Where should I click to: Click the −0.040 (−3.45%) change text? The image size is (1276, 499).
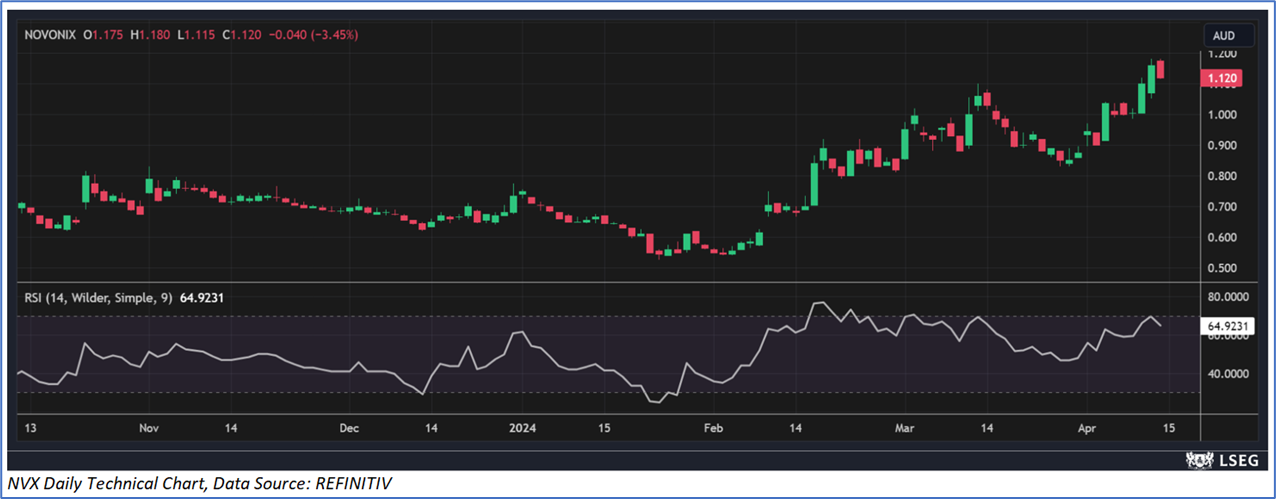pyautogui.click(x=314, y=35)
